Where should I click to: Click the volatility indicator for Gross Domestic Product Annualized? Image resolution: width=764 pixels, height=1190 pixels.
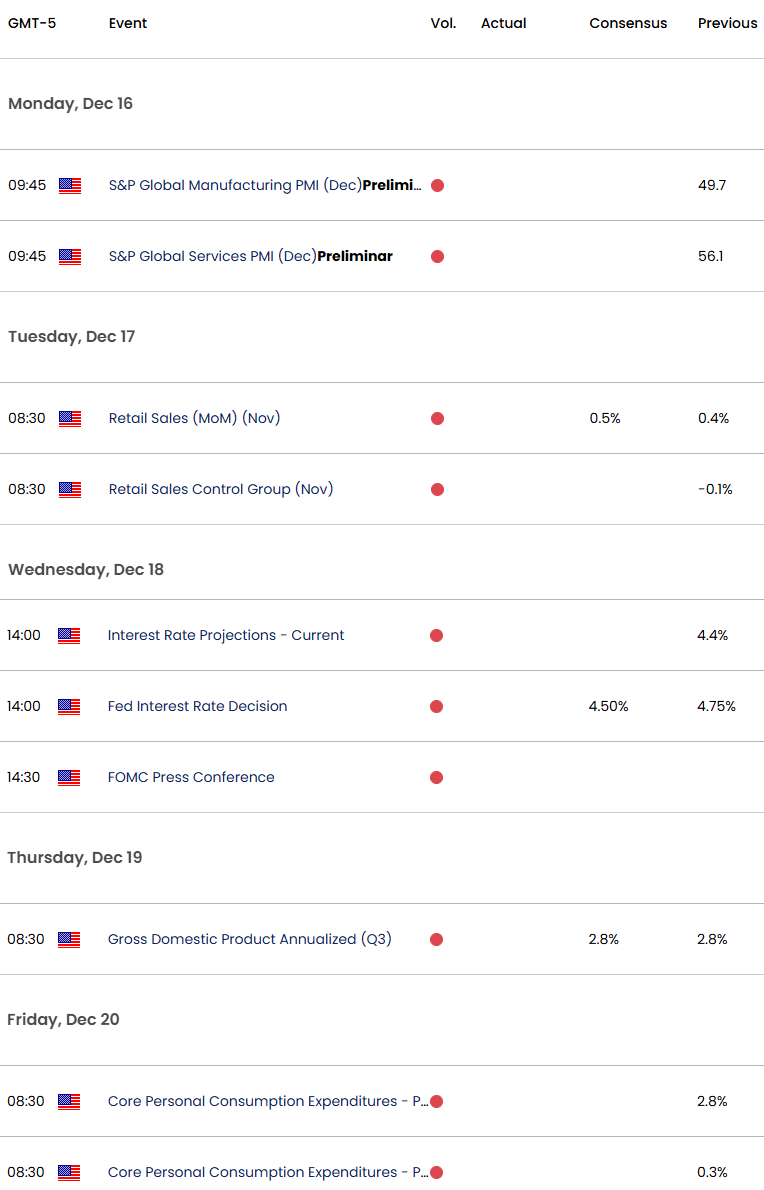(437, 939)
